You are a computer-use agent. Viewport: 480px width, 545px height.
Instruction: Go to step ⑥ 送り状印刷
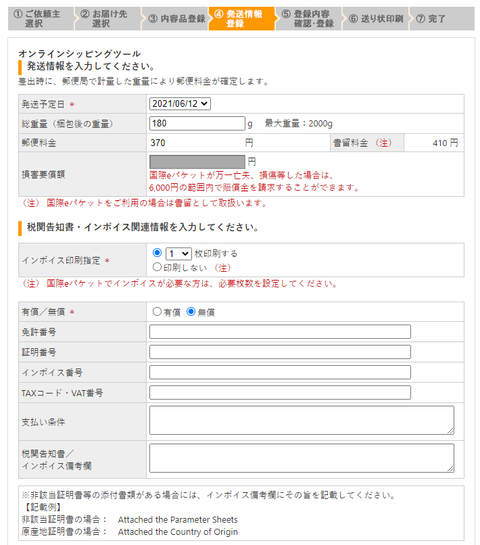(376, 18)
